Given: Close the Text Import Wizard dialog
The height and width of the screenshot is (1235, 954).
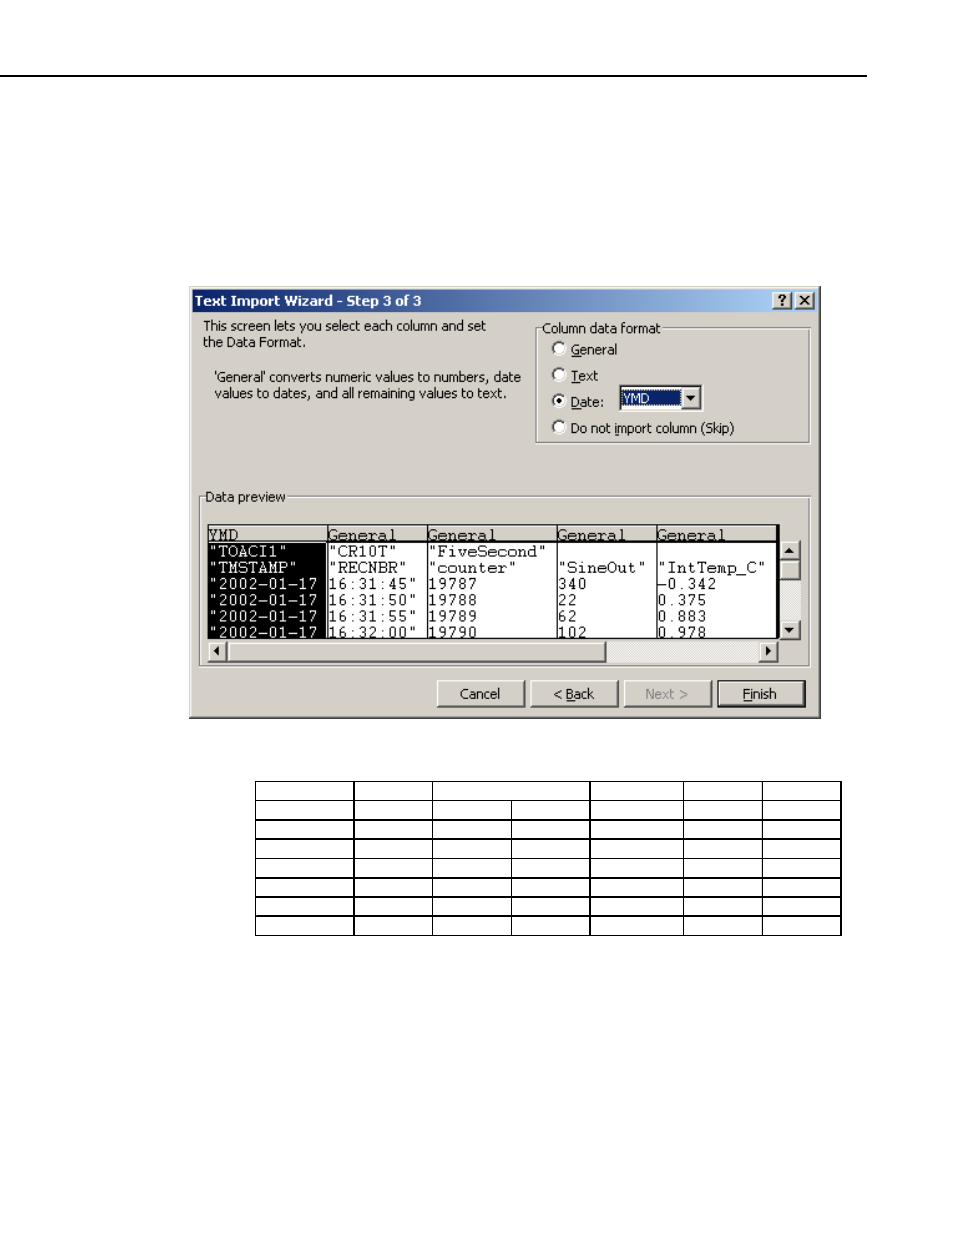Looking at the screenshot, I should pyautogui.click(x=804, y=300).
